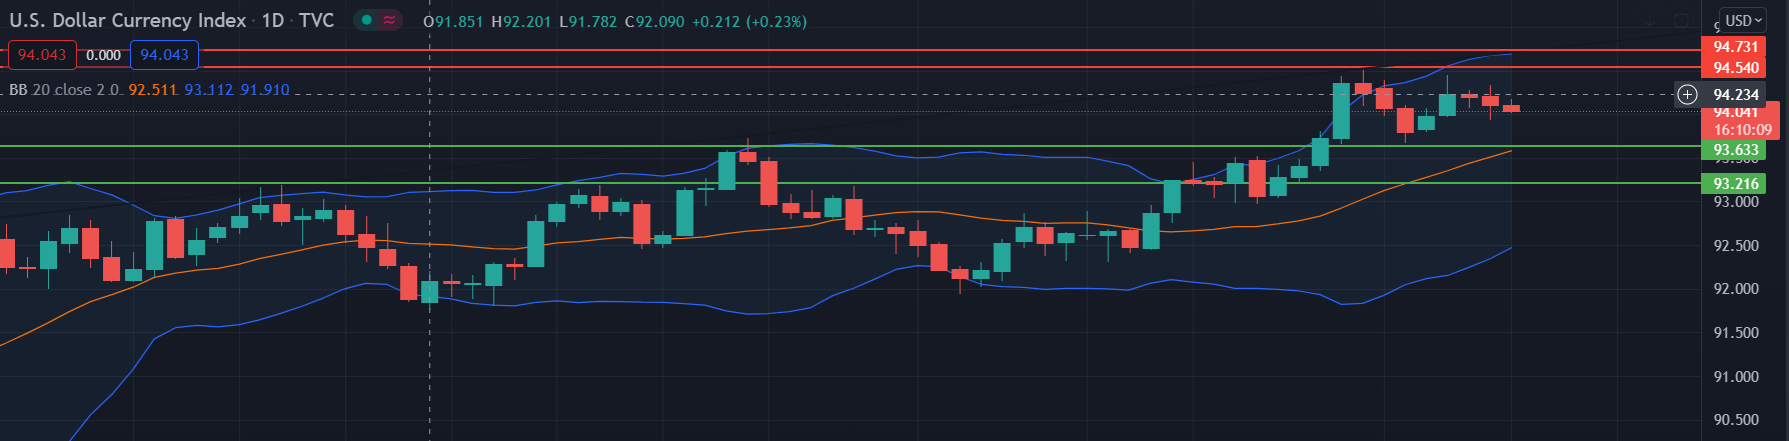
Task: Click the low value L91.782
Action: [x=588, y=21]
